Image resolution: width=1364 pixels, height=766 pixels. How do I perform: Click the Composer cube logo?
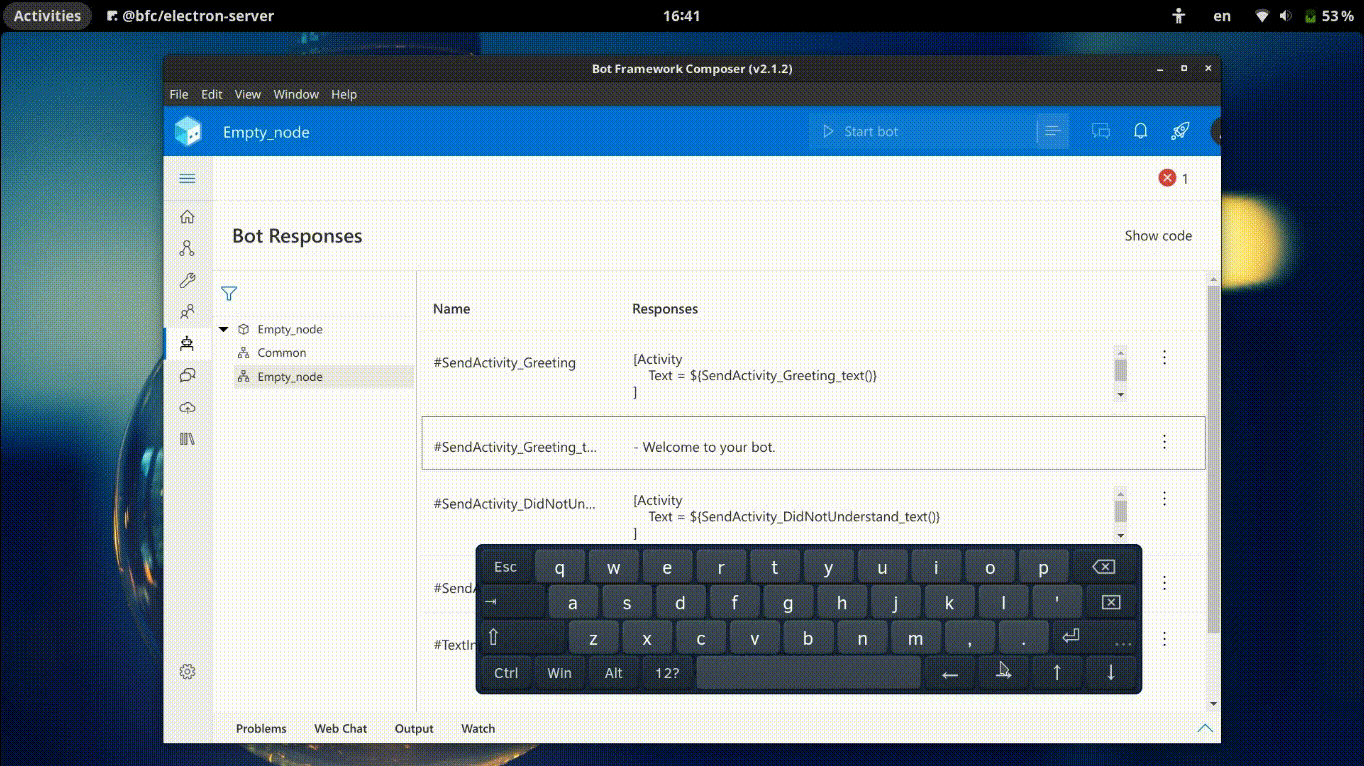[188, 131]
